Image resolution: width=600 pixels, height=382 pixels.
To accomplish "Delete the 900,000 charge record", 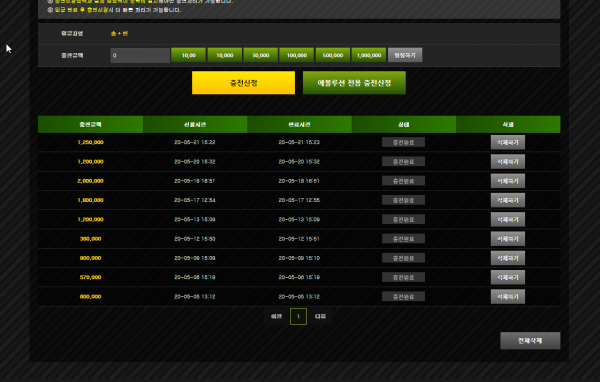I will click(508, 258).
